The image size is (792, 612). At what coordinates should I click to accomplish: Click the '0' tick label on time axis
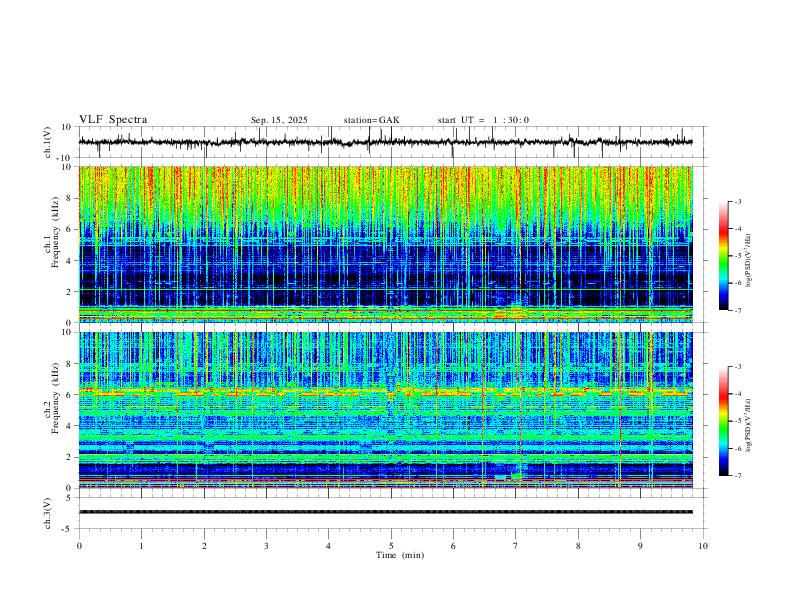[79, 546]
